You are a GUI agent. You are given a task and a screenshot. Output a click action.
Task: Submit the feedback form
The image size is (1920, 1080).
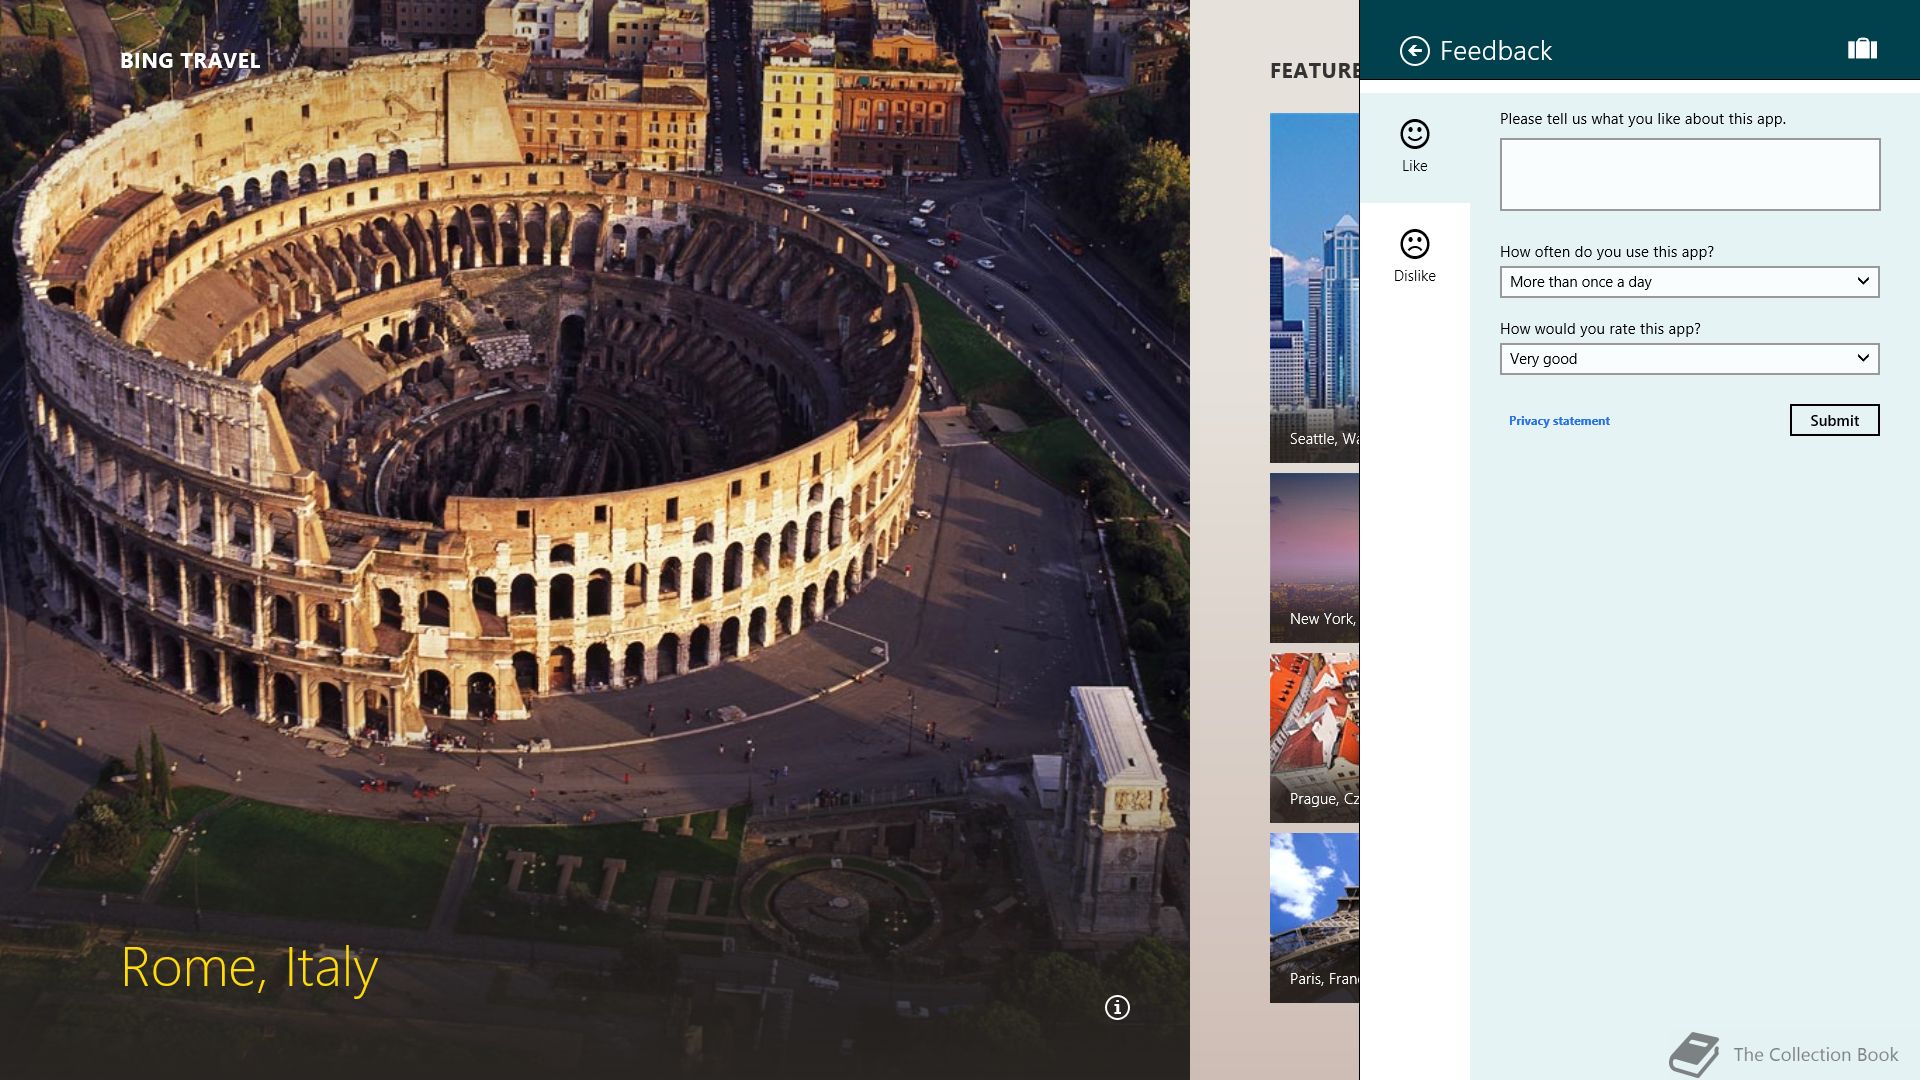[x=1834, y=420]
